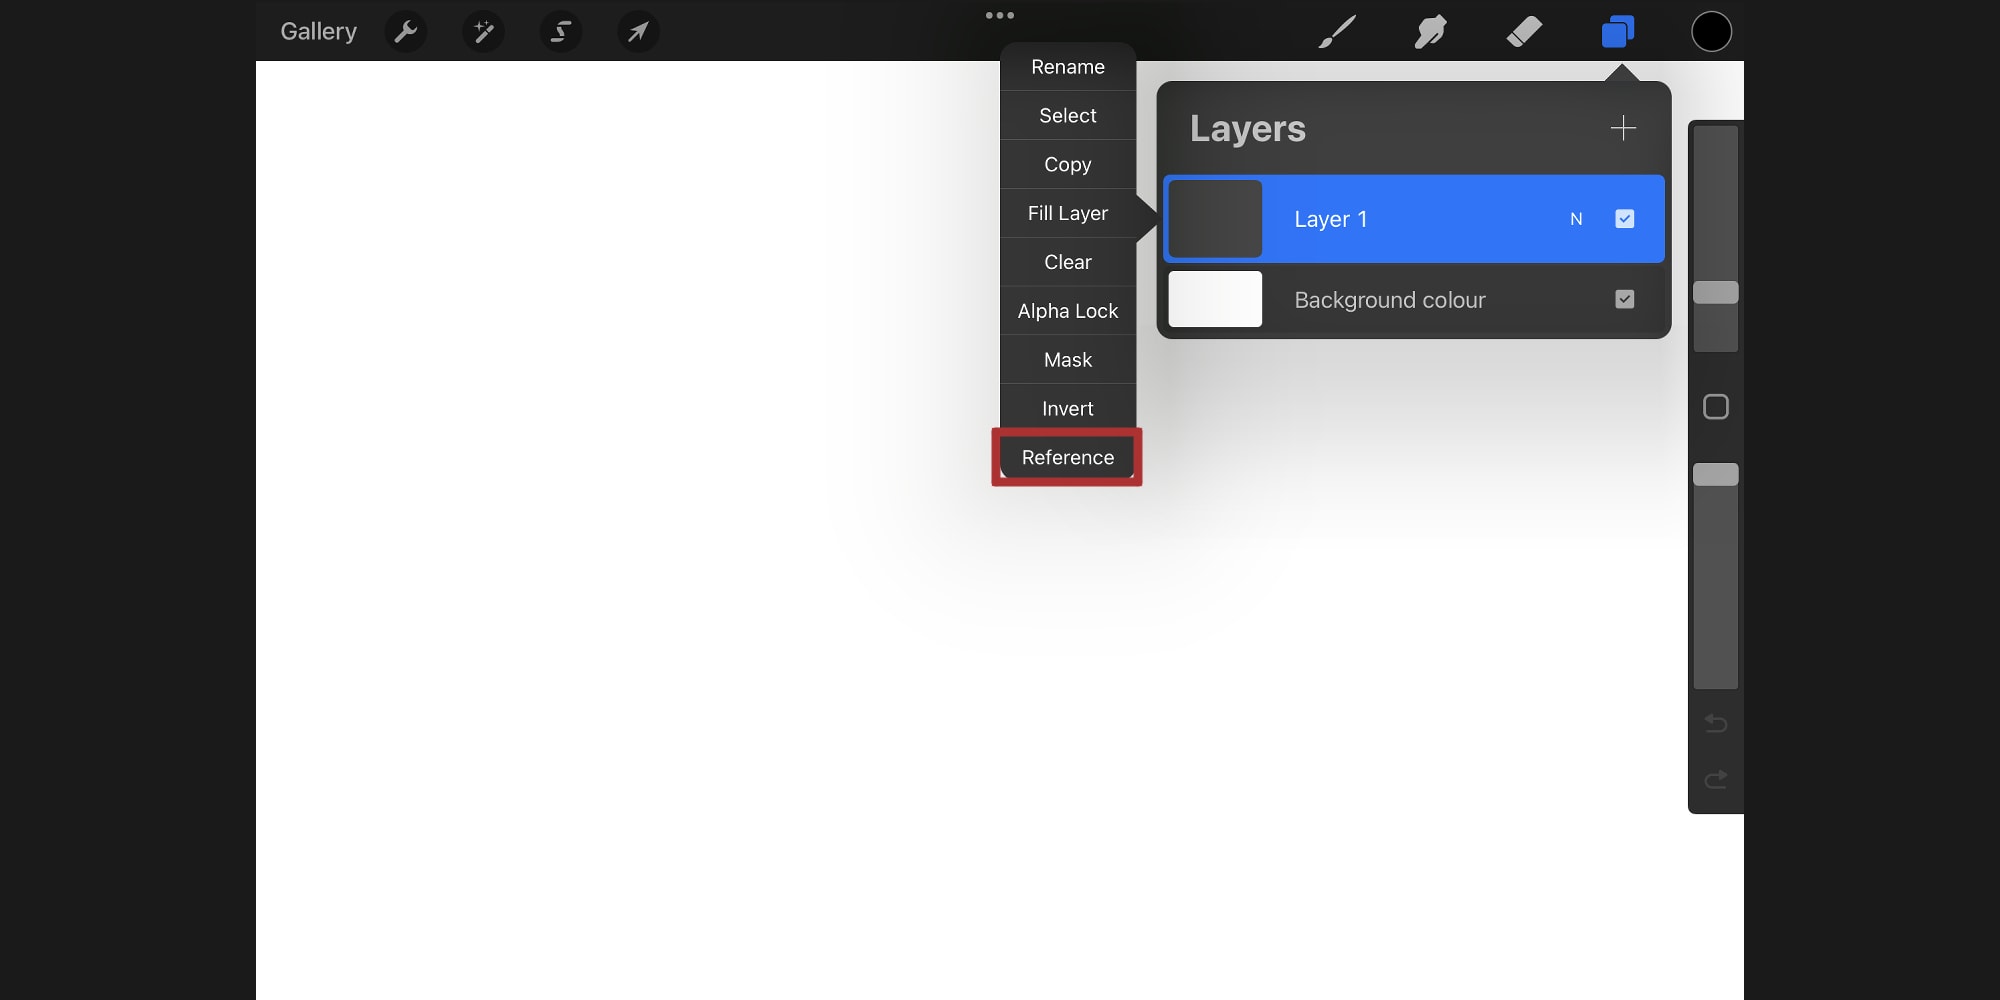
Task: Pick the Brush tool
Action: (x=1337, y=31)
